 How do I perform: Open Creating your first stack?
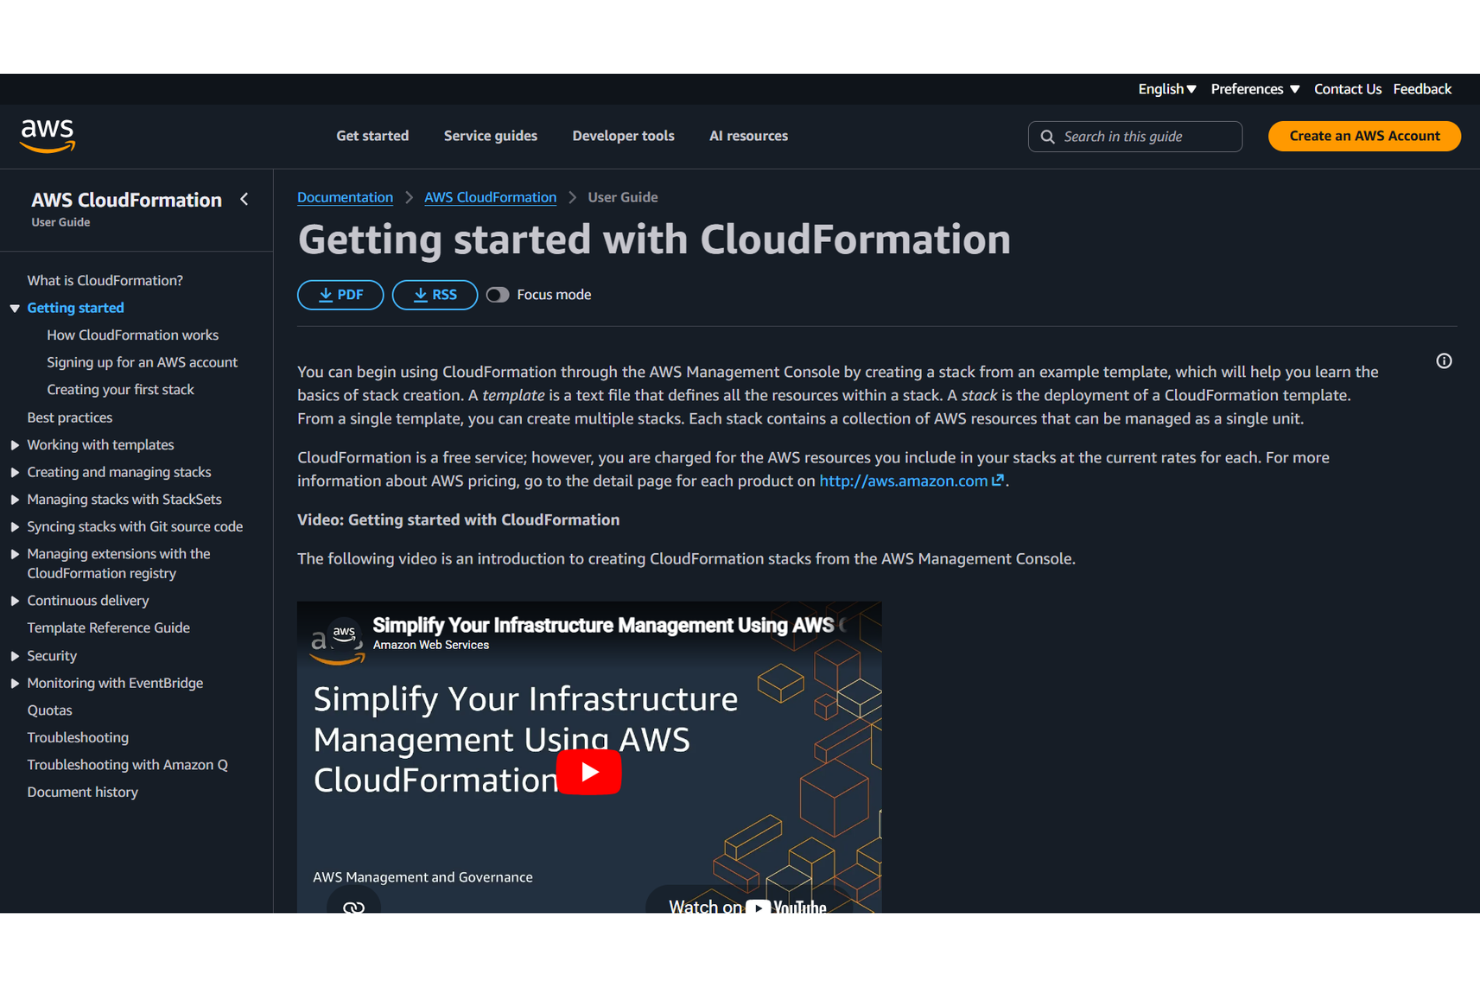120,390
